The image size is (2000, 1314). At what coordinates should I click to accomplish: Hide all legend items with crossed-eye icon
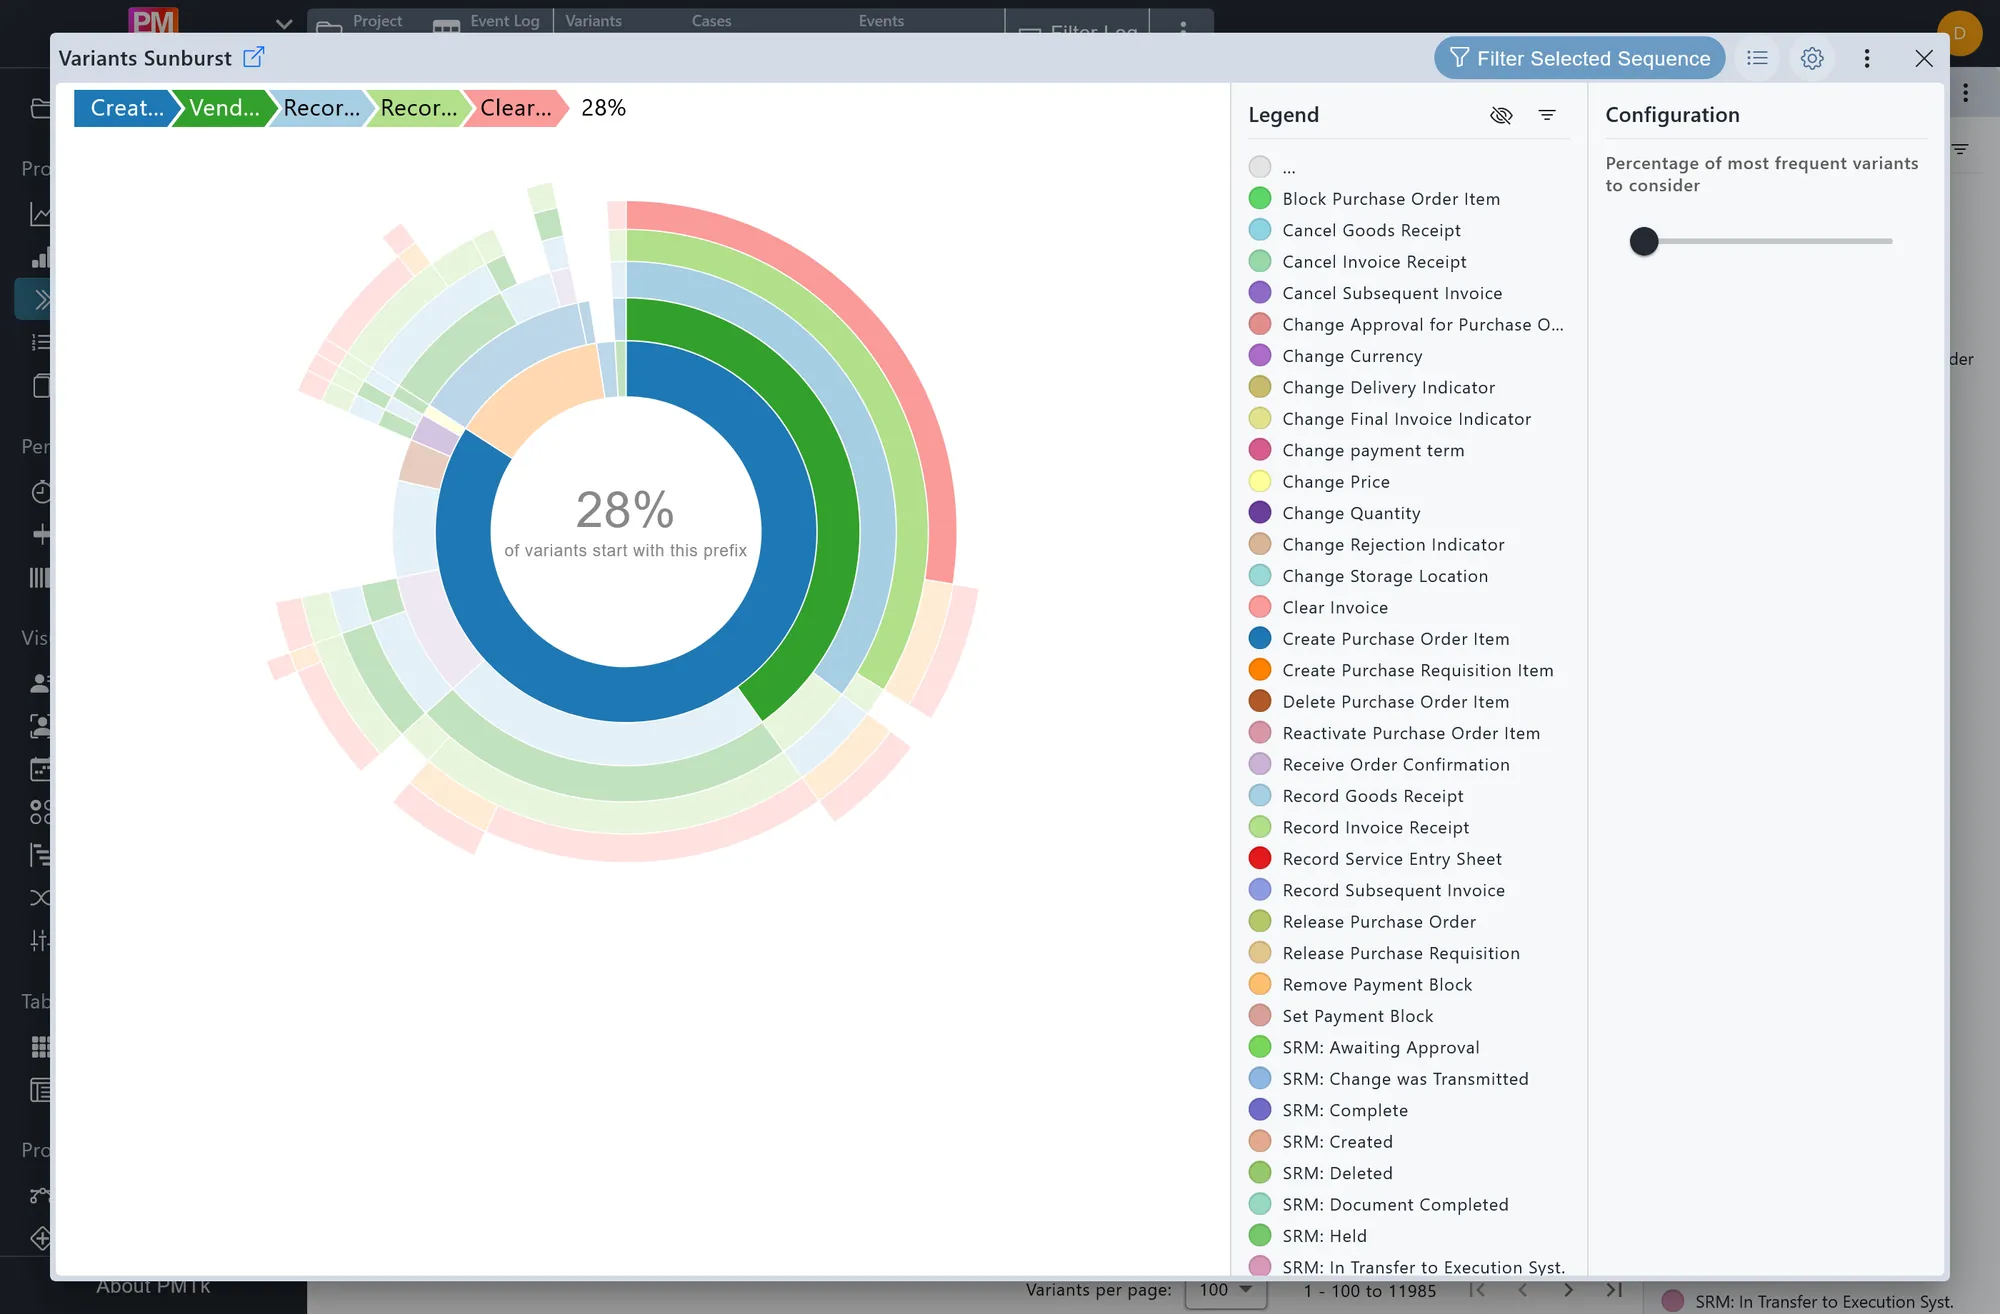1501,115
